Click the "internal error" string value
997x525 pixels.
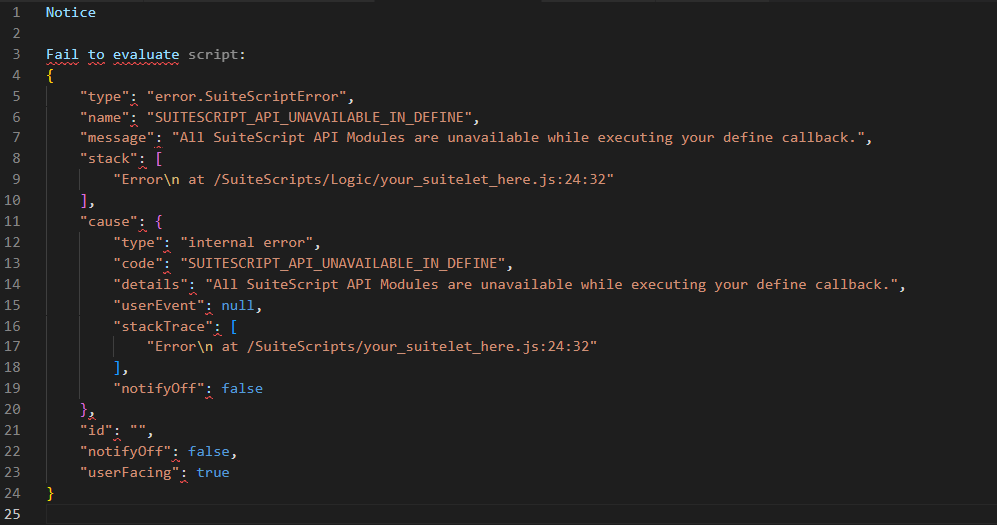coord(248,242)
